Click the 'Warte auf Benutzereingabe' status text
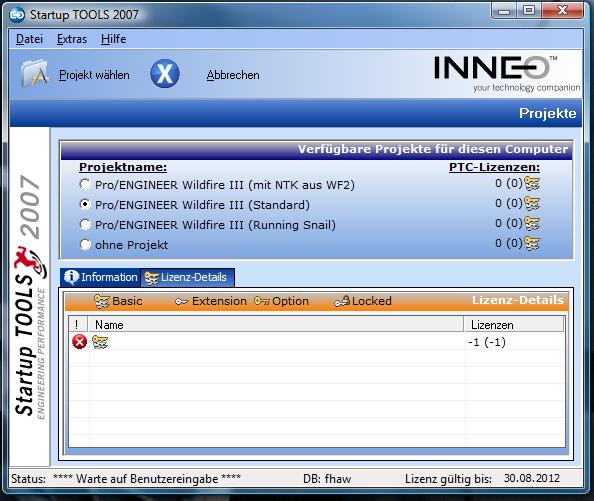Image resolution: width=594 pixels, height=501 pixels. [147, 479]
